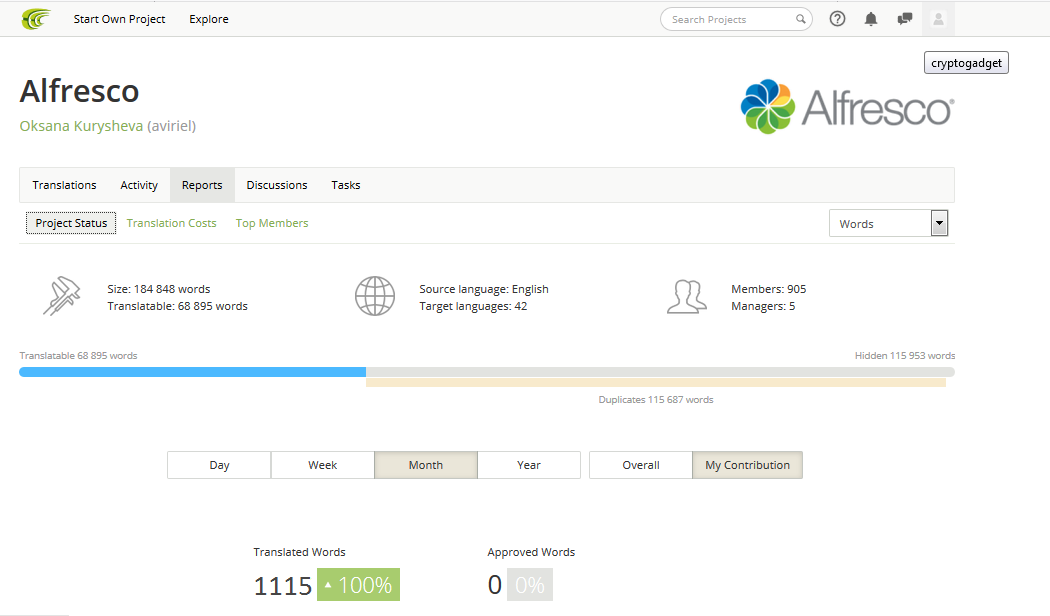Click the grey 0% approved badge

pyautogui.click(x=530, y=585)
